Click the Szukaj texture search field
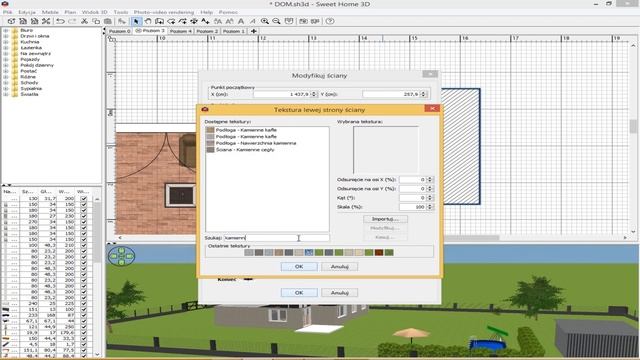640x360 pixels. click(x=276, y=238)
